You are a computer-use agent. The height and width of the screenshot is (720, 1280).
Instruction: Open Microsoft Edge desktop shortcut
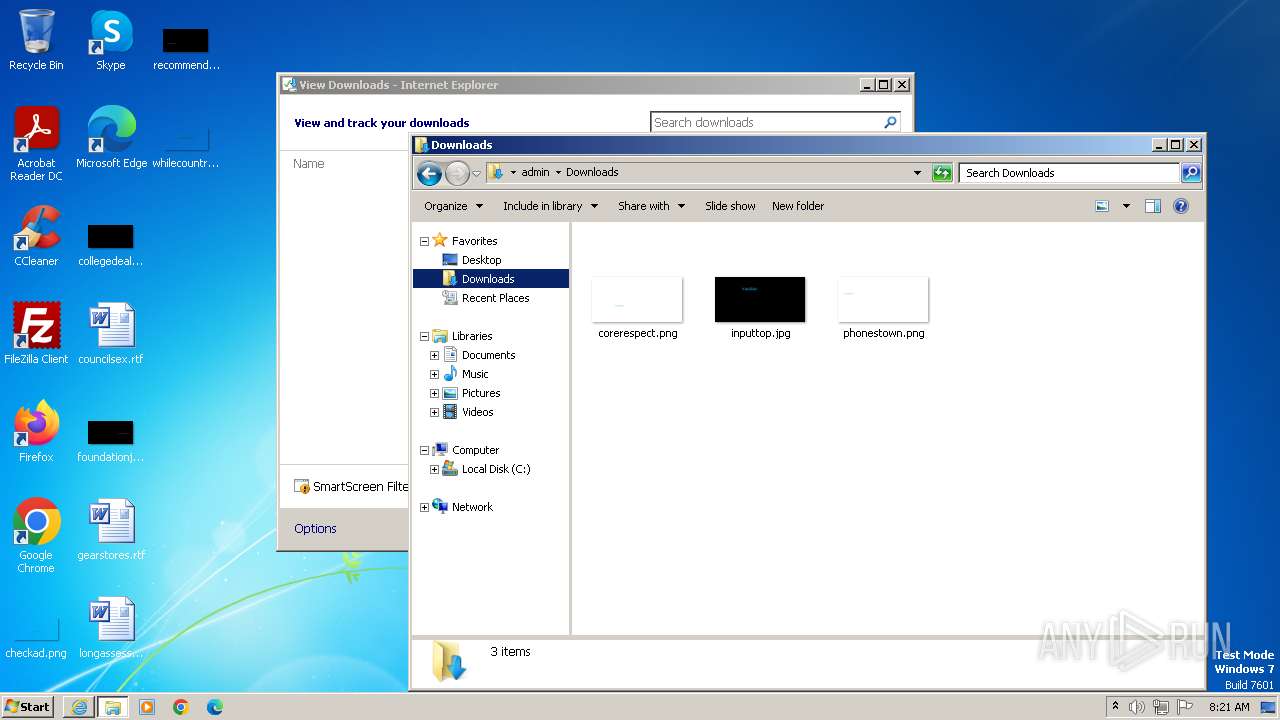[x=111, y=138]
